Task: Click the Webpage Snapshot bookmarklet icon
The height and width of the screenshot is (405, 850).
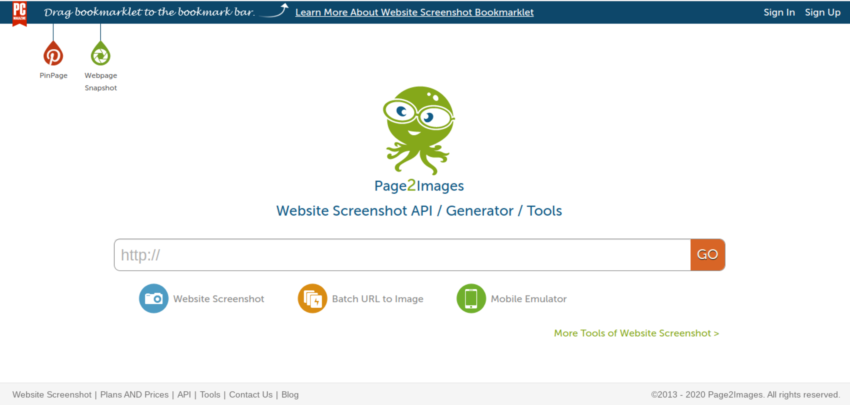Action: [100, 55]
